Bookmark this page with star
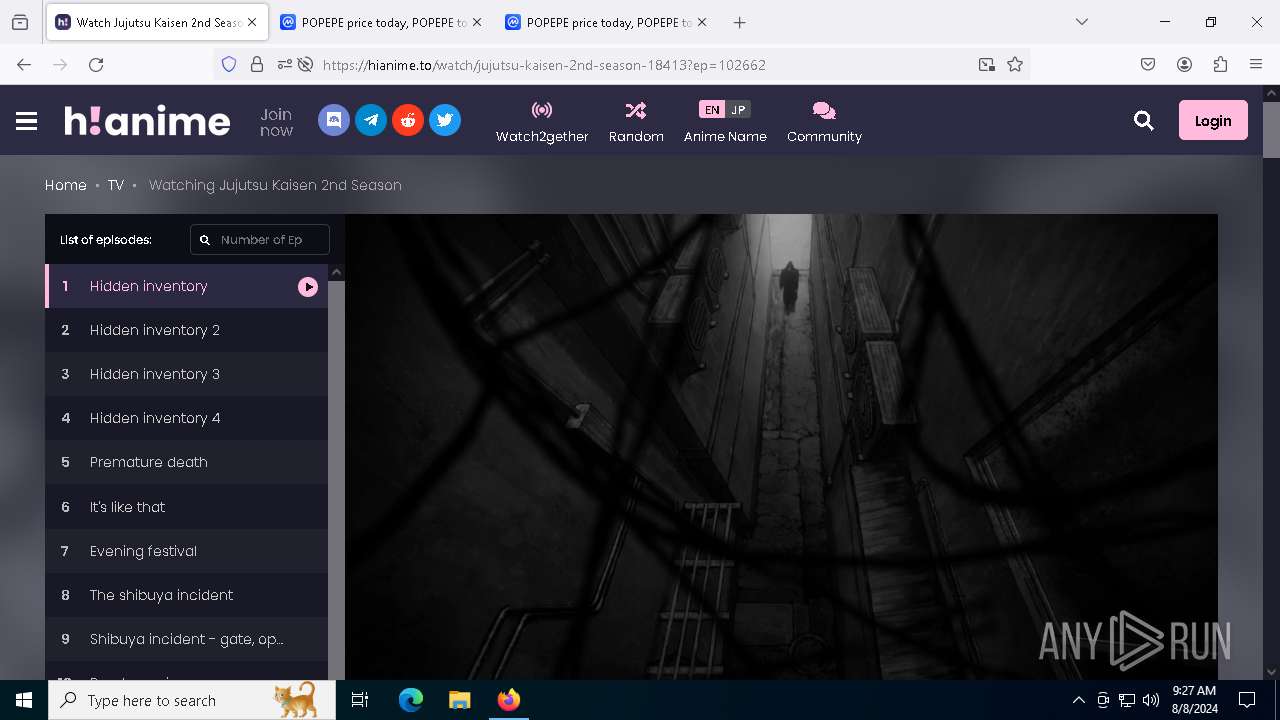The width and height of the screenshot is (1280, 720). (x=1015, y=64)
